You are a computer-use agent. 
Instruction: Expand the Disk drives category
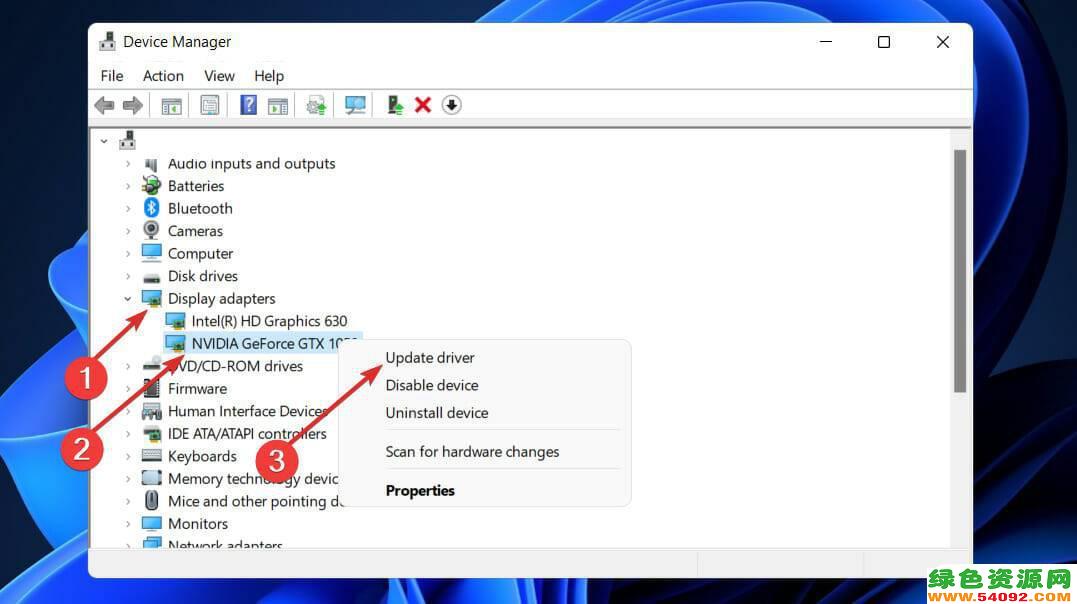coord(128,276)
